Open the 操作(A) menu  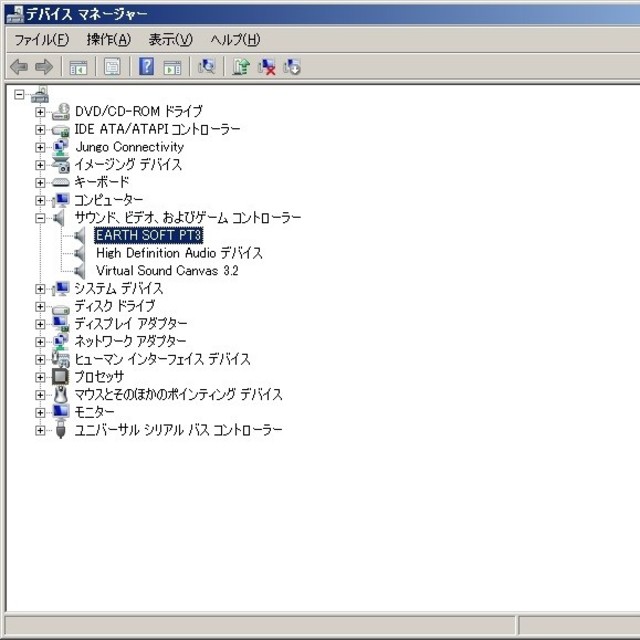(109, 40)
